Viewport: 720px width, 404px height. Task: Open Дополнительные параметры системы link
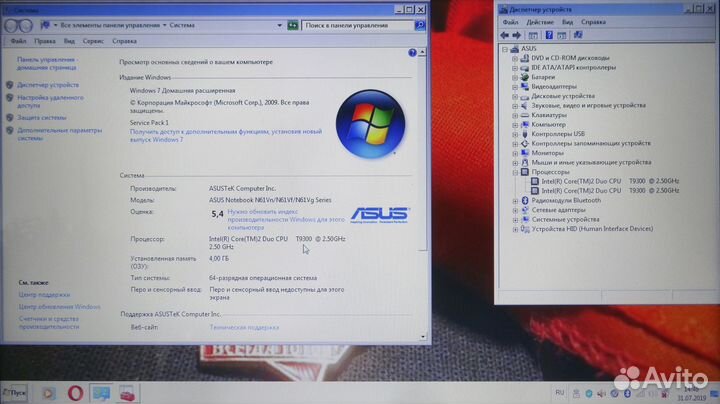60,134
